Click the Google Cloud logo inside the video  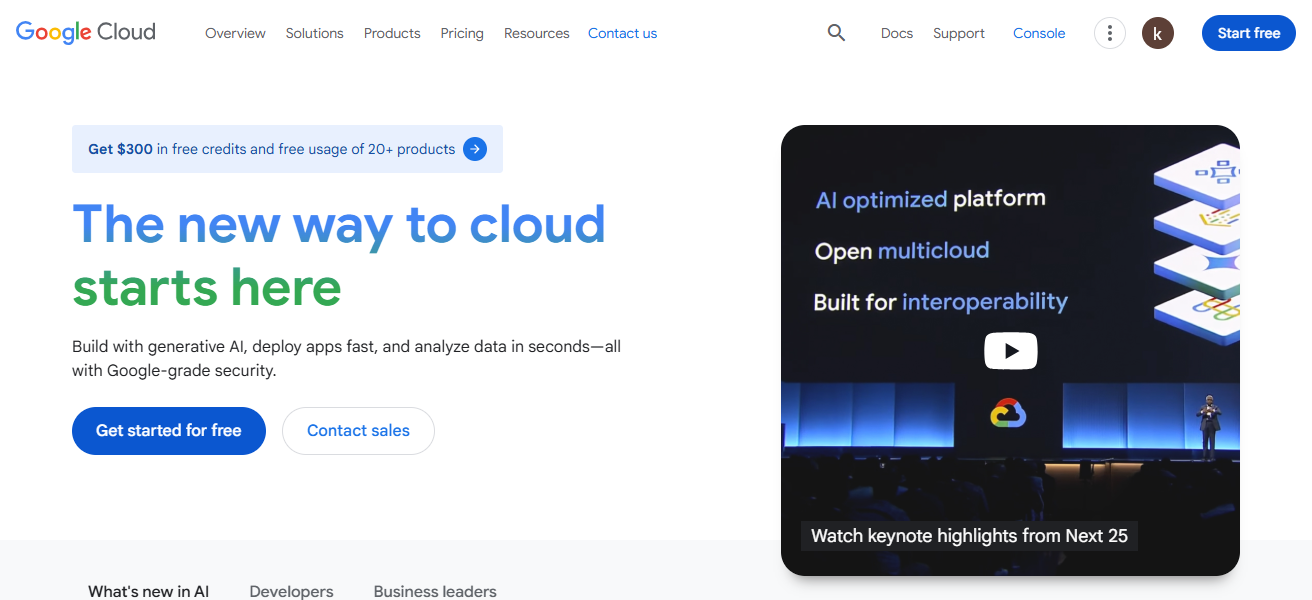point(1010,412)
